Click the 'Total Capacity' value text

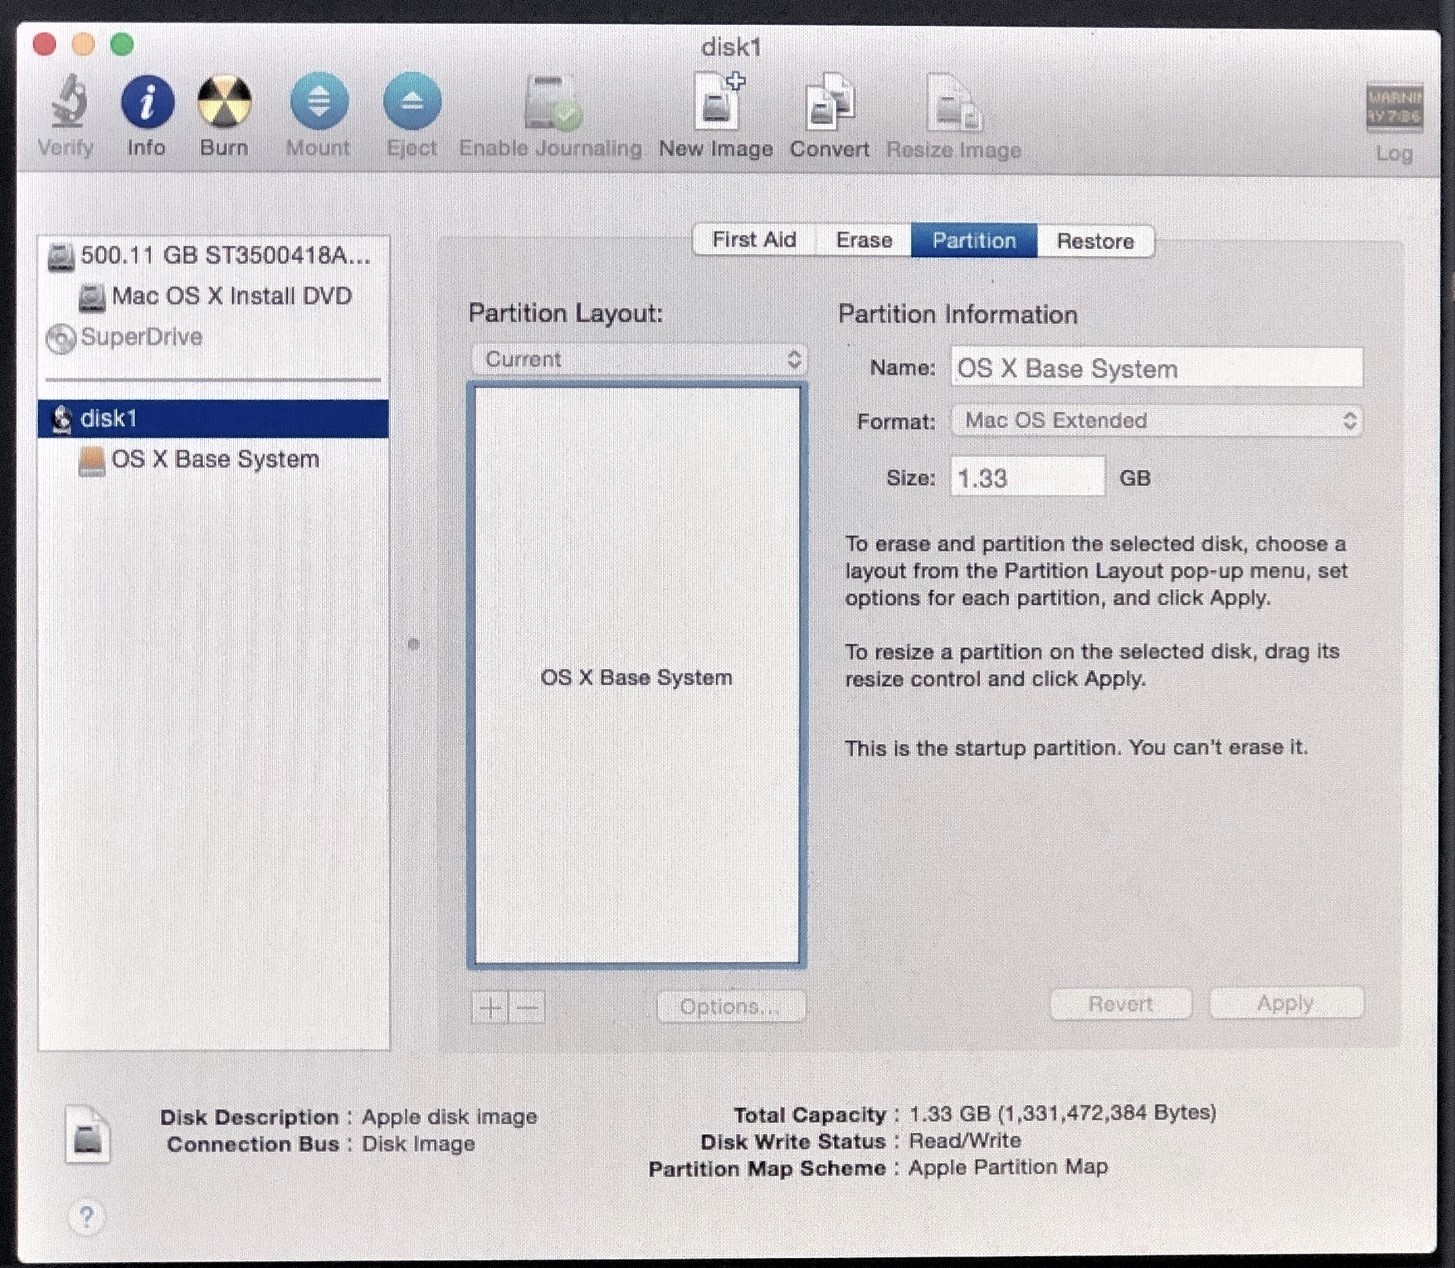click(1063, 1113)
